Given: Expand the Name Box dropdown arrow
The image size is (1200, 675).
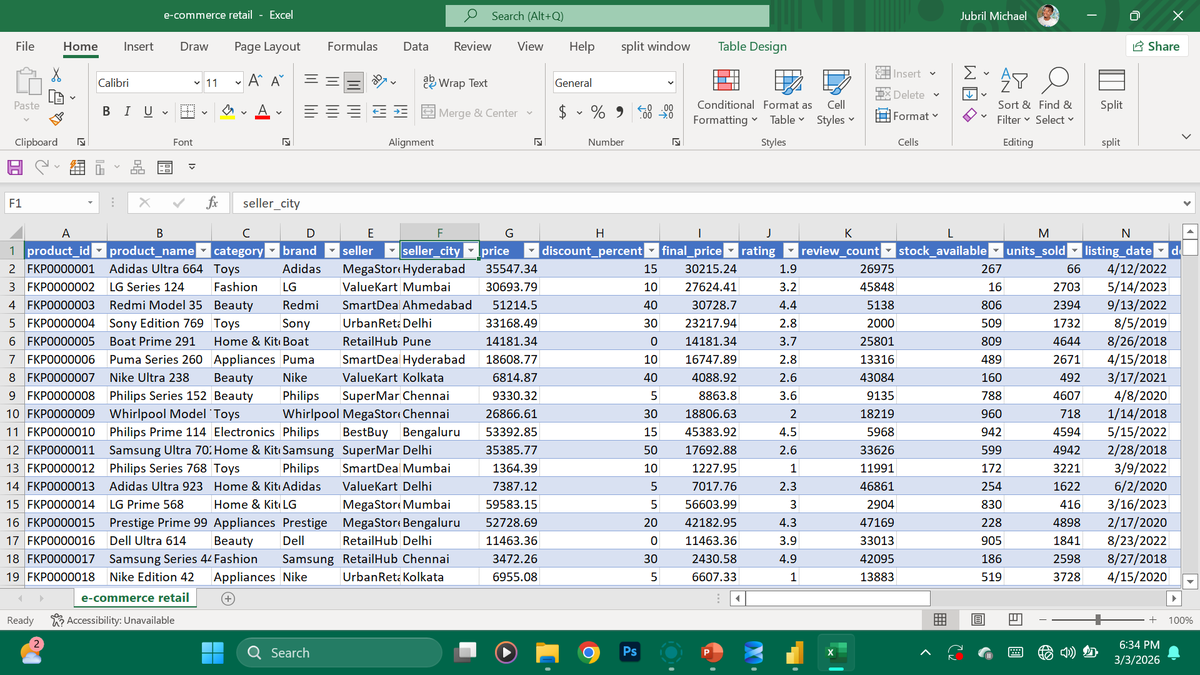Looking at the screenshot, I should [90, 203].
